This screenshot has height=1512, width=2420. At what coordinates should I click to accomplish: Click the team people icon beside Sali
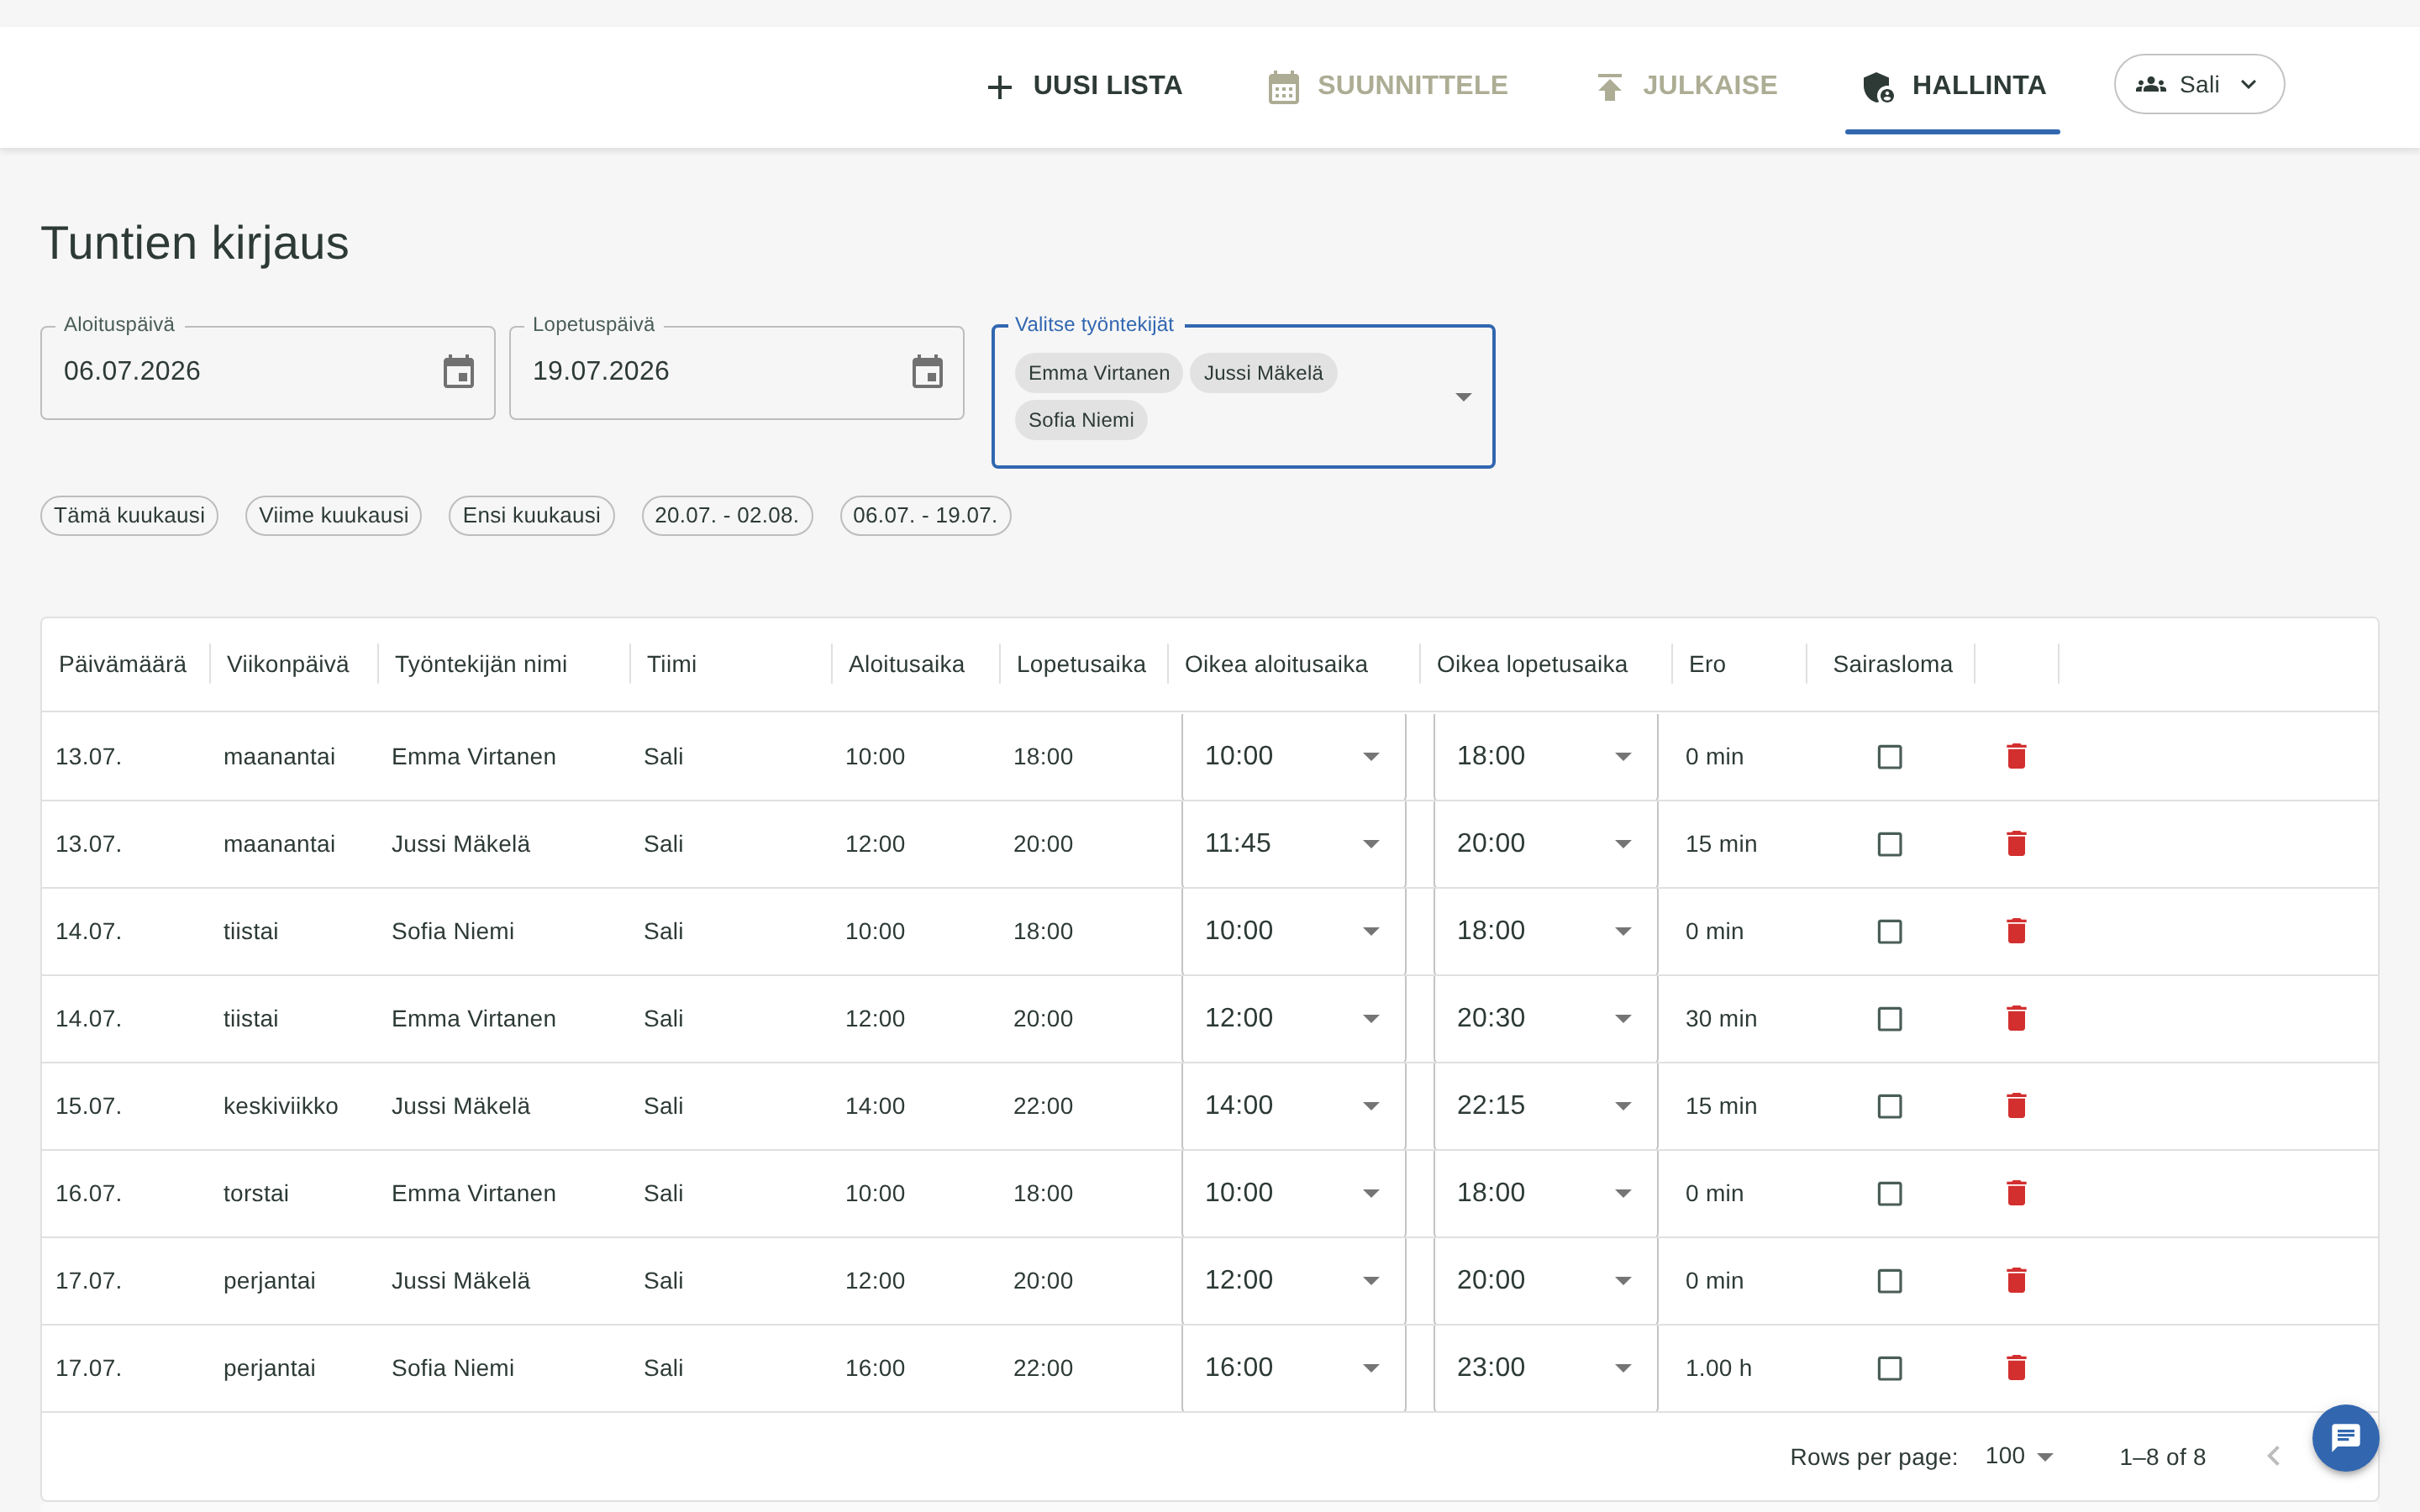point(2150,85)
